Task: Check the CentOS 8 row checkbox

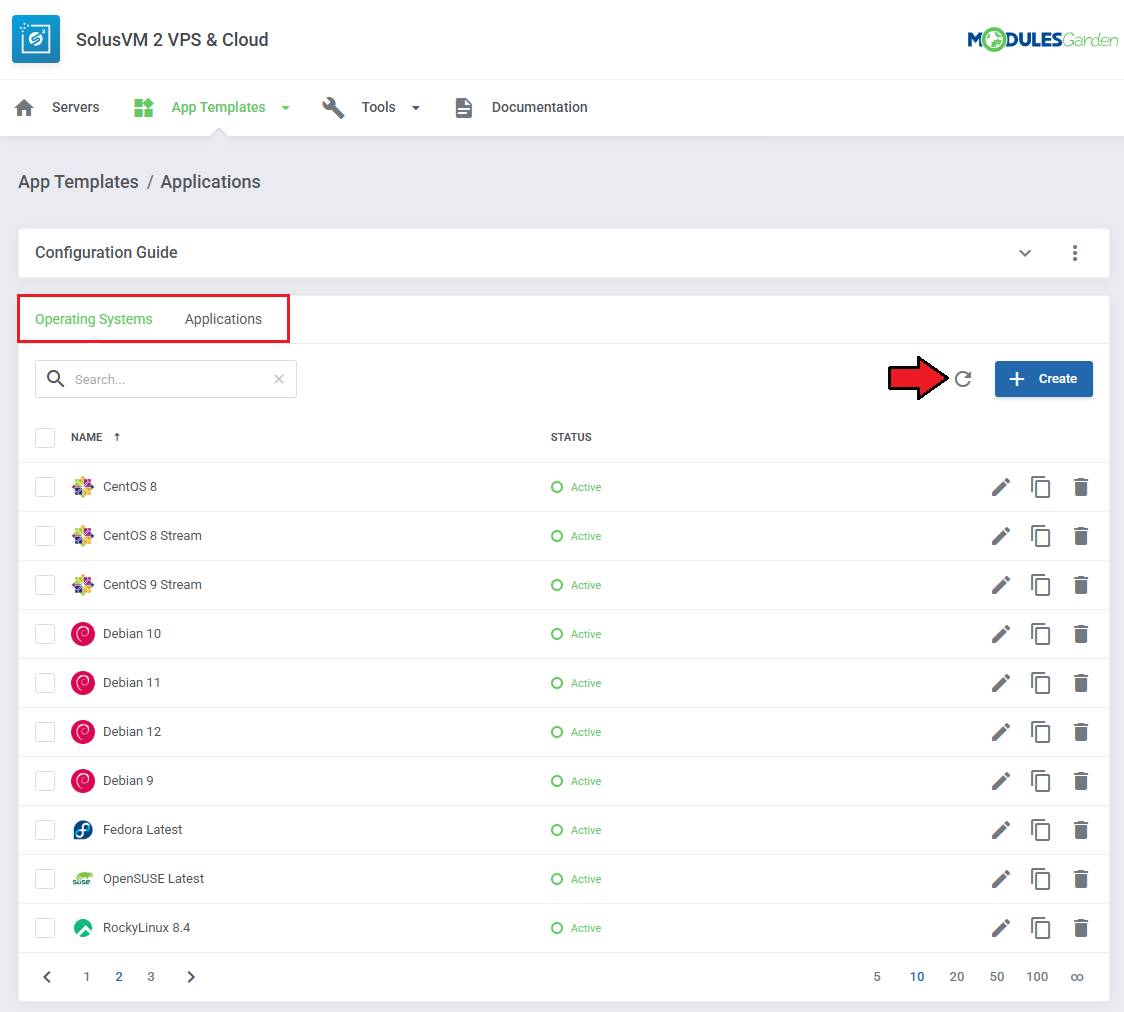Action: click(x=45, y=487)
